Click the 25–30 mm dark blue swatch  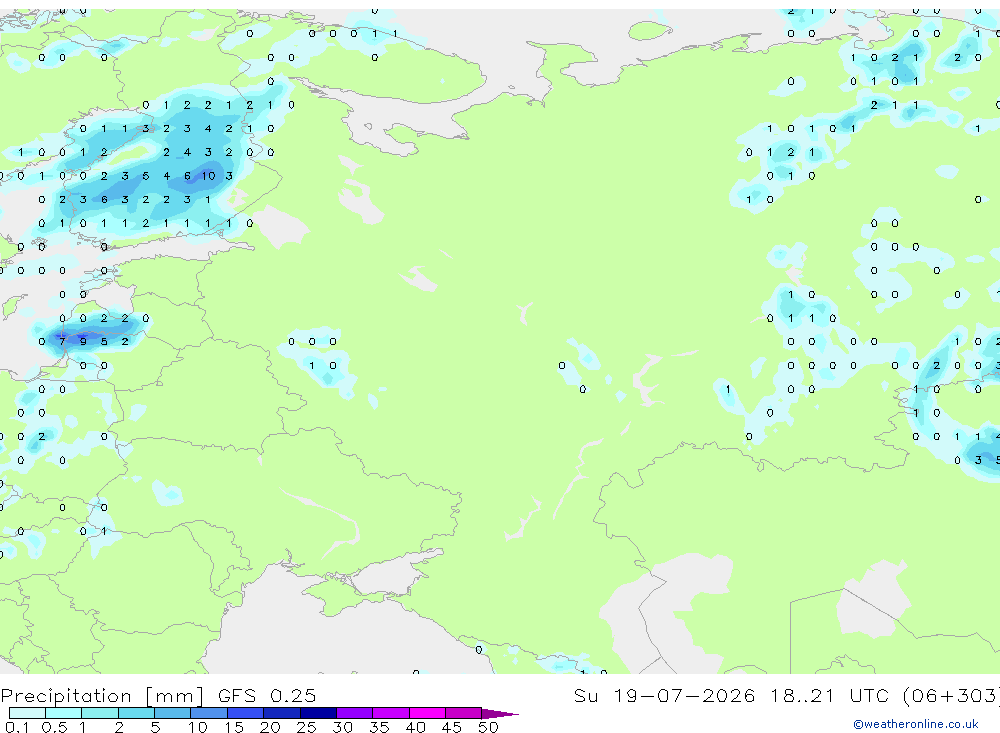pyautogui.click(x=318, y=713)
